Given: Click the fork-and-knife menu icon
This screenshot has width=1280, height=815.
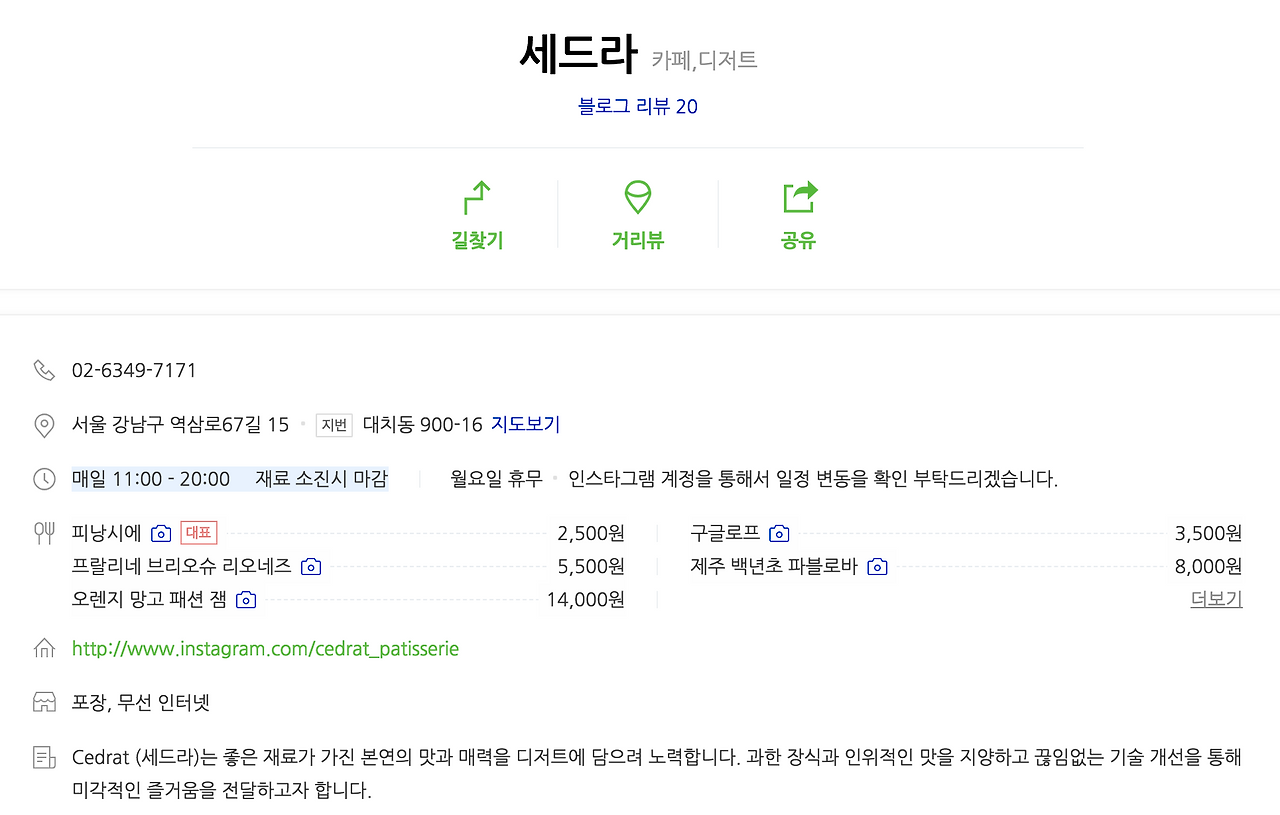Looking at the screenshot, I should pyautogui.click(x=44, y=532).
